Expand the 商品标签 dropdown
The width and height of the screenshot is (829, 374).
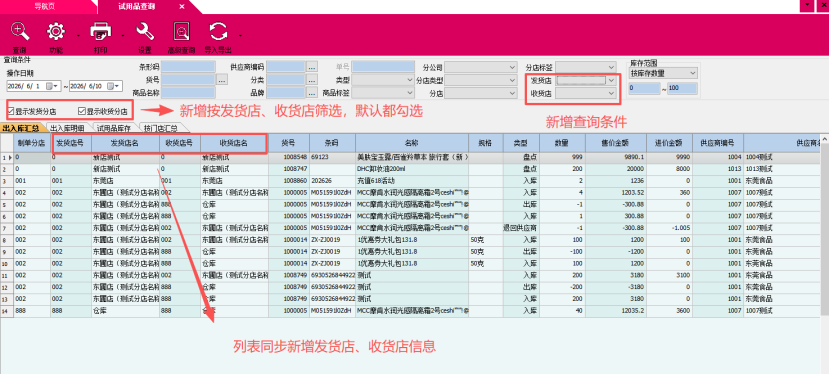coord(410,93)
